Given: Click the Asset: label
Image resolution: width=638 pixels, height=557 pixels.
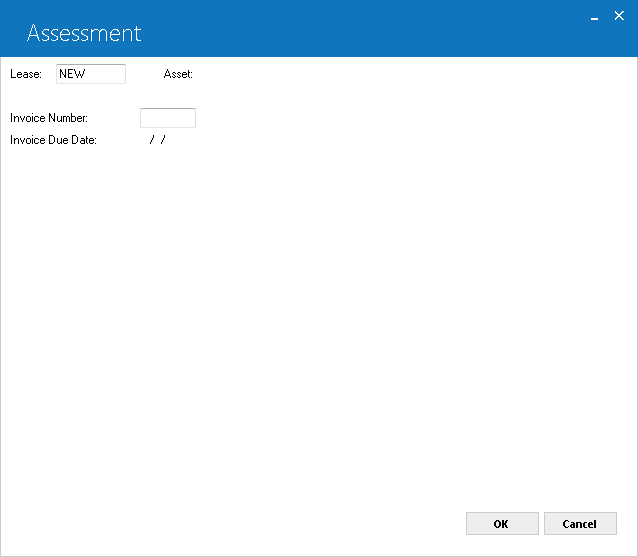Looking at the screenshot, I should pyautogui.click(x=178, y=74).
